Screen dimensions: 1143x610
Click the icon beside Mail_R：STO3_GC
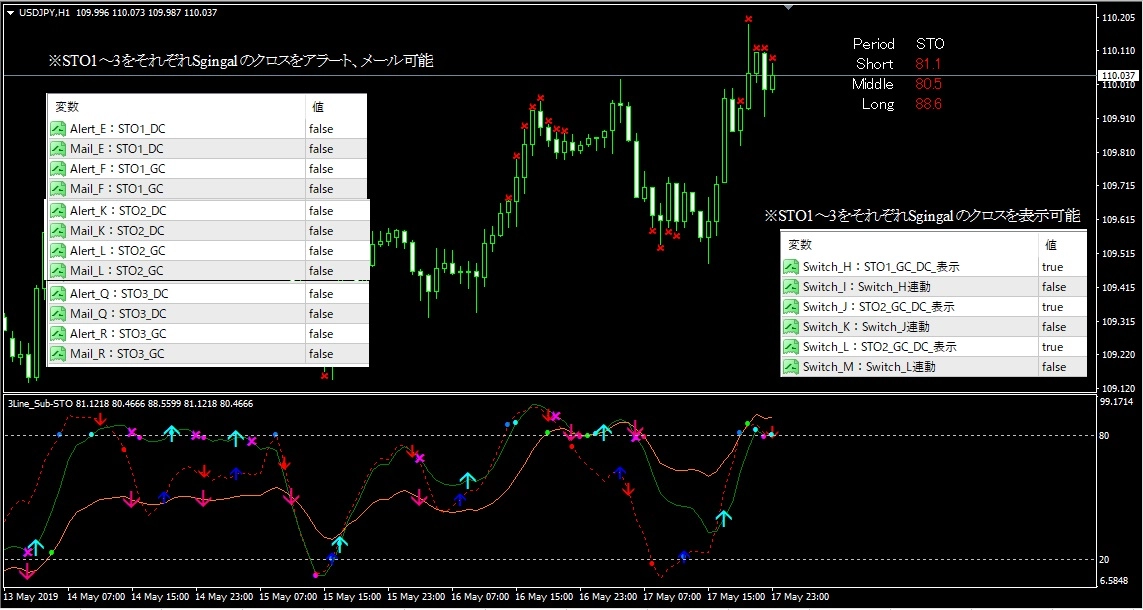point(58,353)
